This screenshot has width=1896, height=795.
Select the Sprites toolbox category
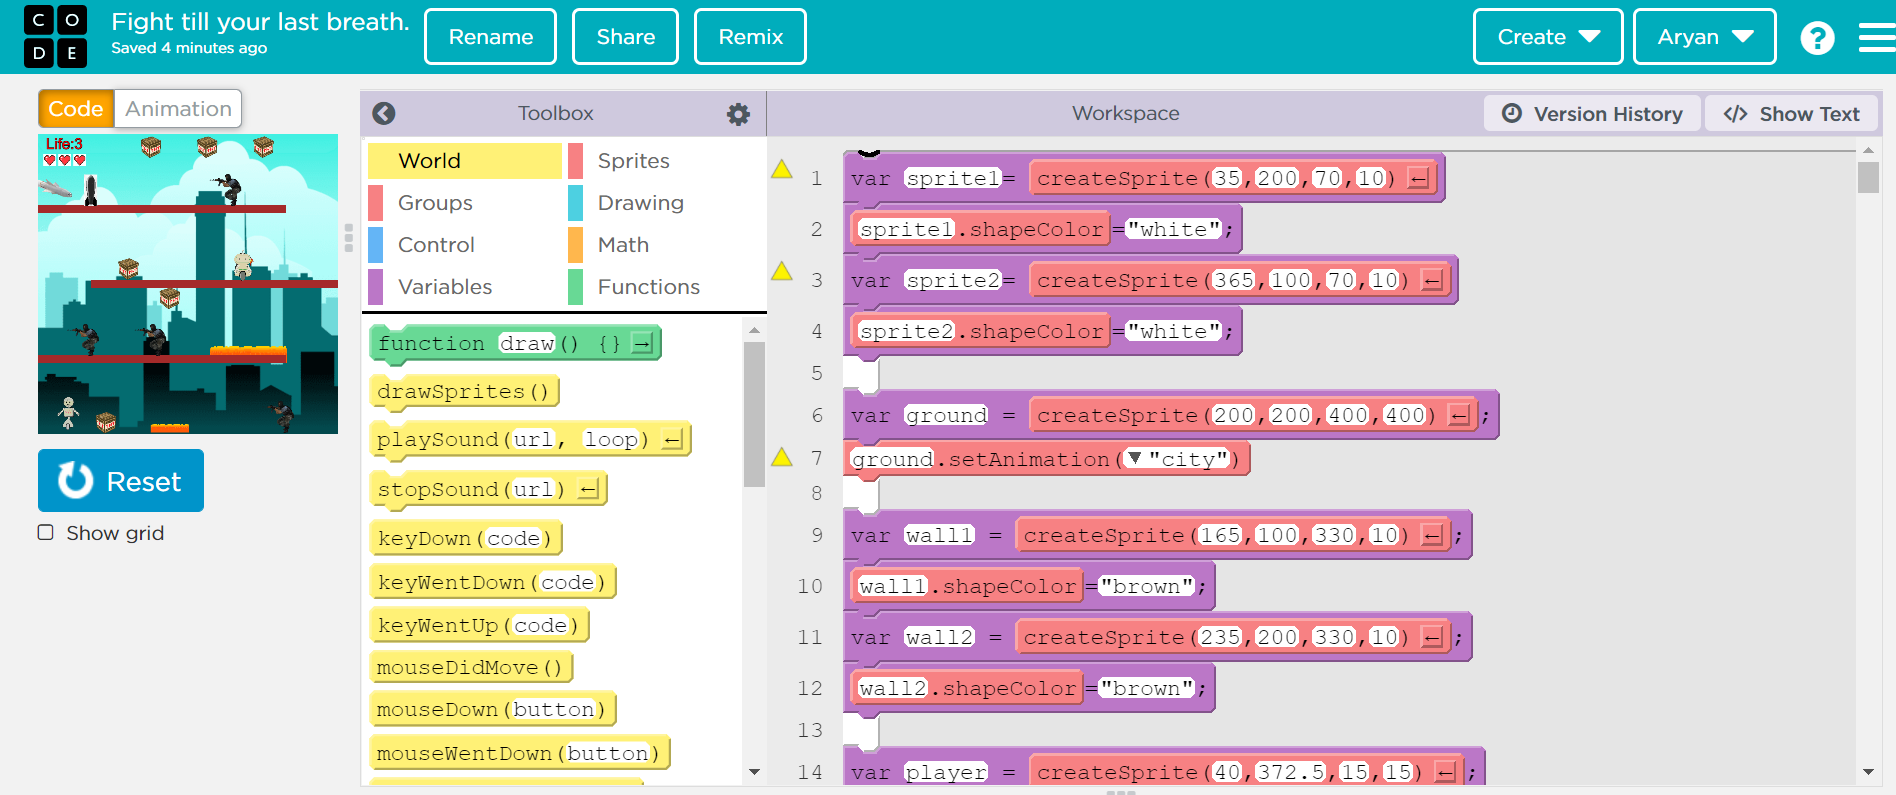665,161
